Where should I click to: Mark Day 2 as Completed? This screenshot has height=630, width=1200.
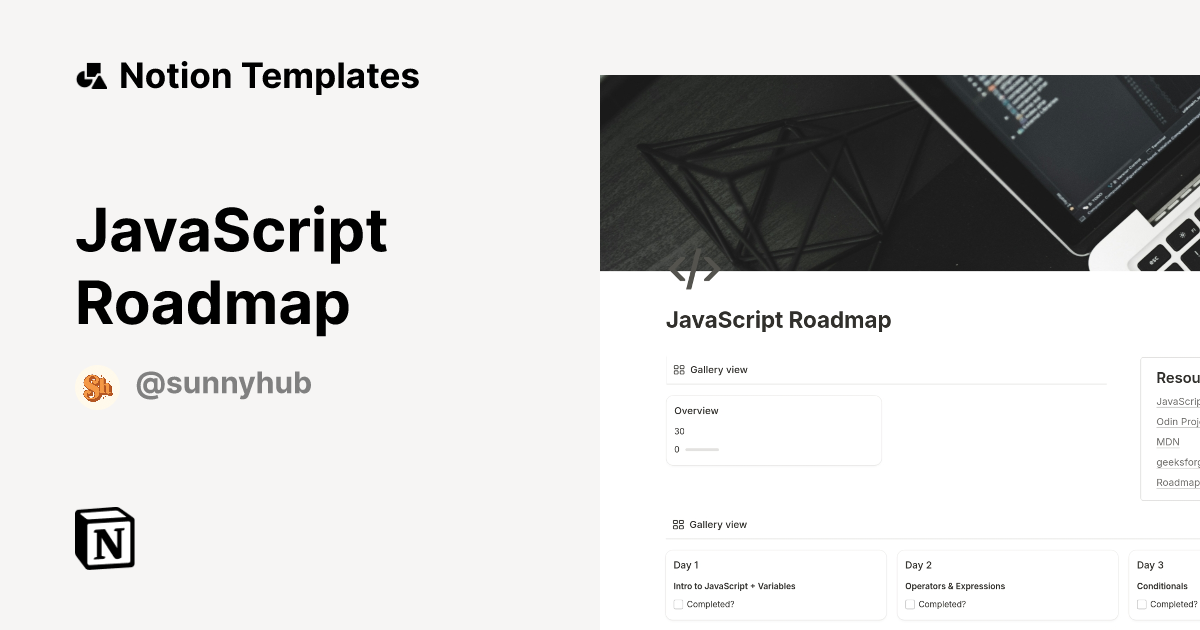[x=910, y=604]
